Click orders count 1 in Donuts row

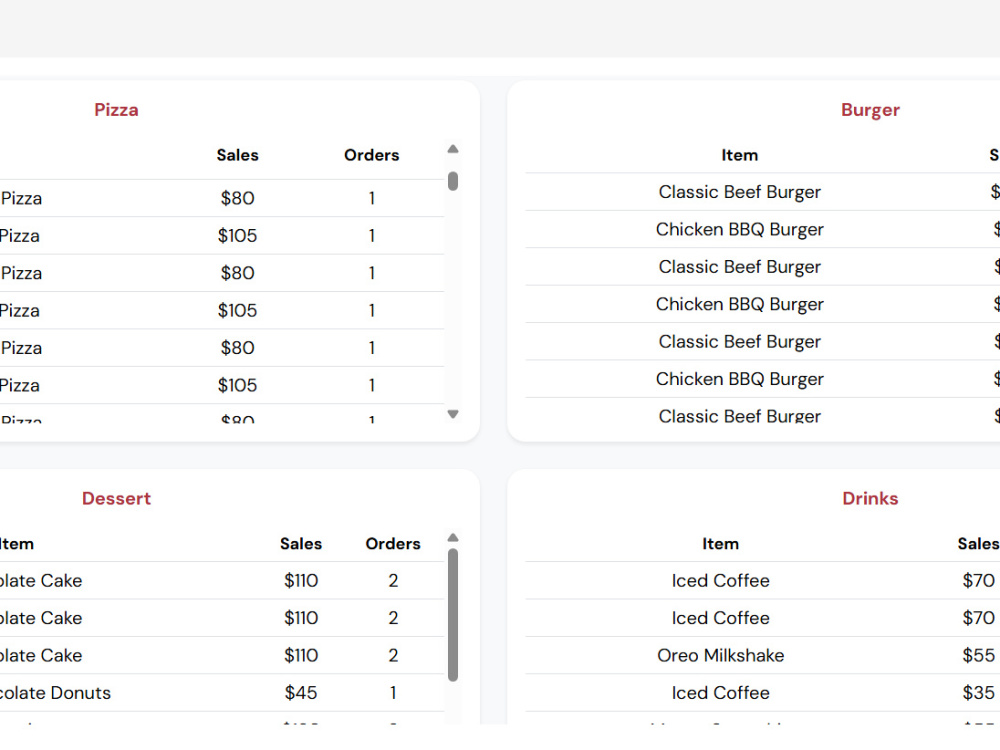(x=393, y=693)
